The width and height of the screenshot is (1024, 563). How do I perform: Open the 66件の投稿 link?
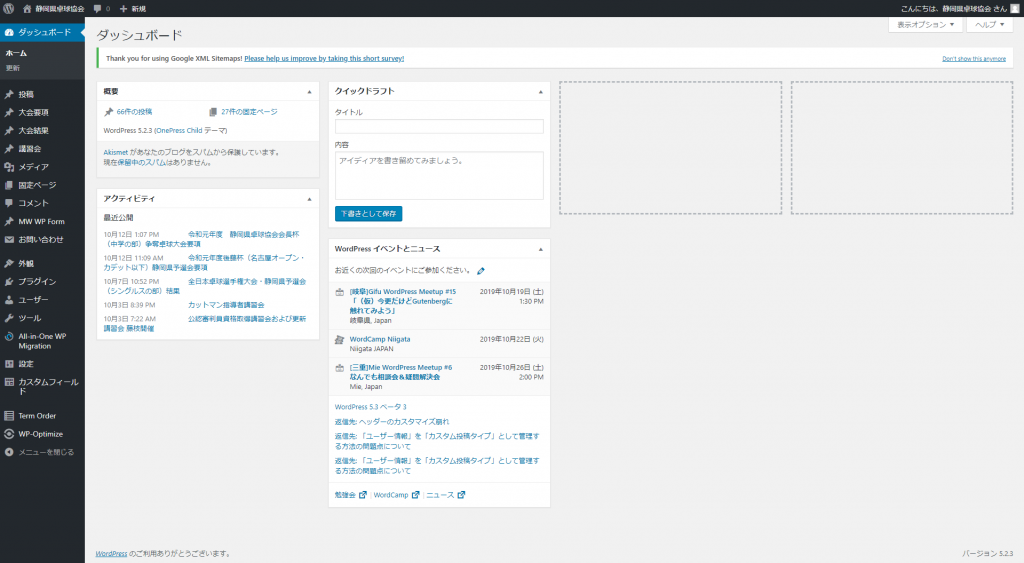pos(134,112)
